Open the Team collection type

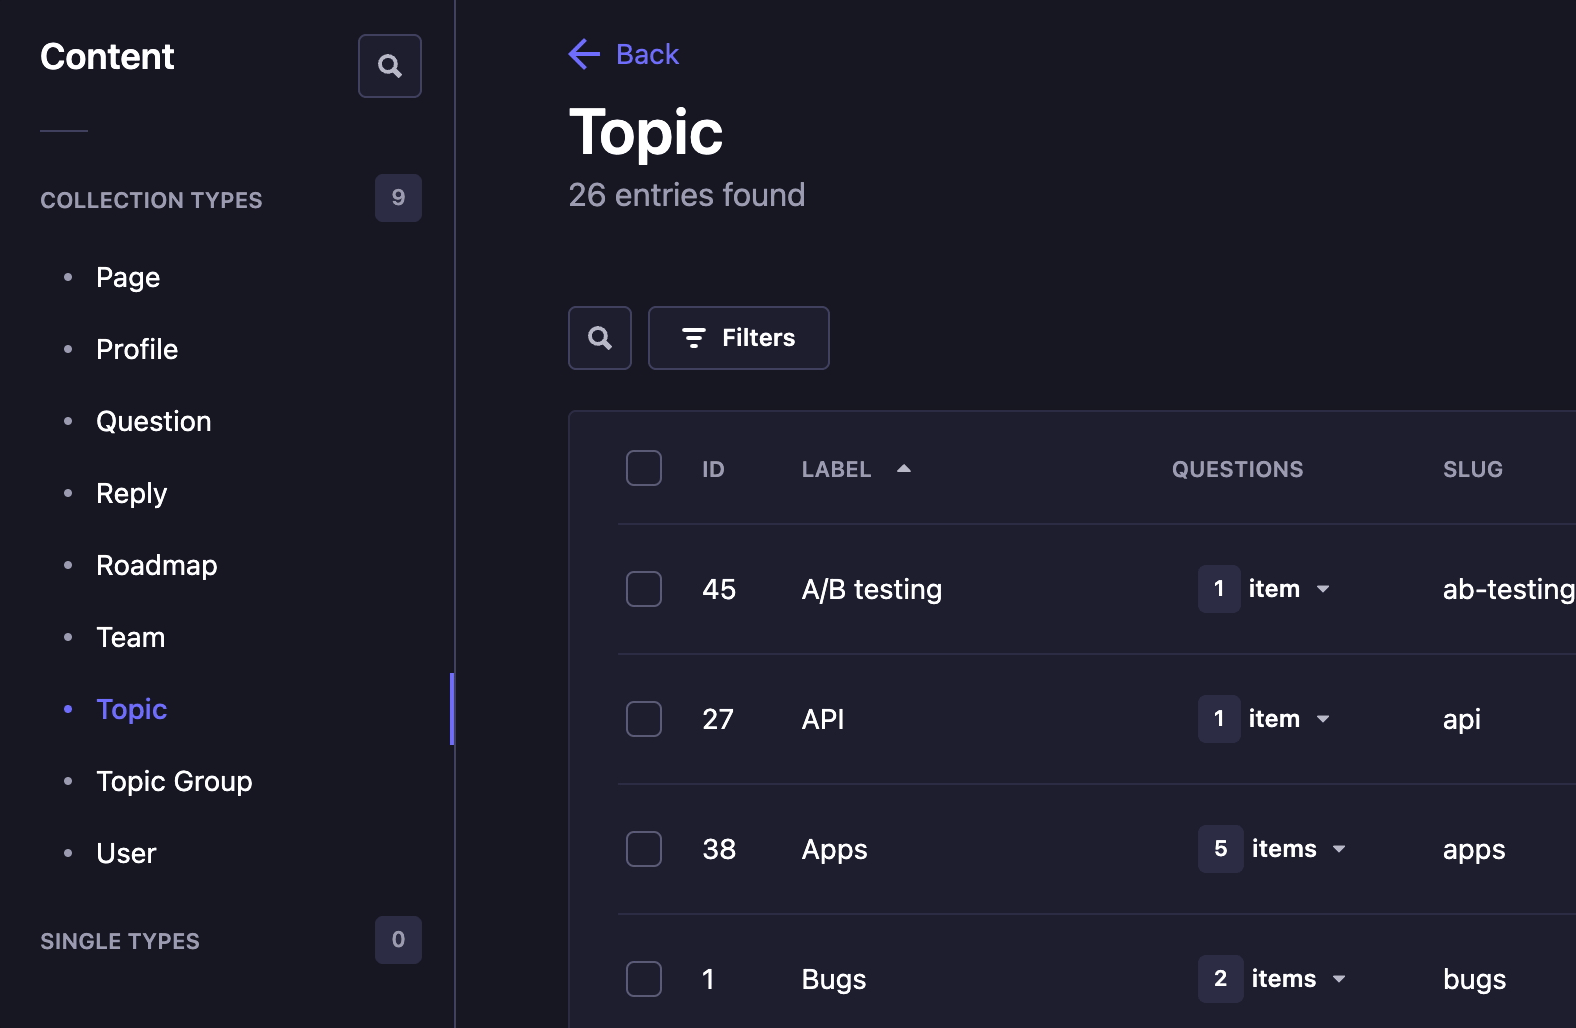tap(131, 637)
